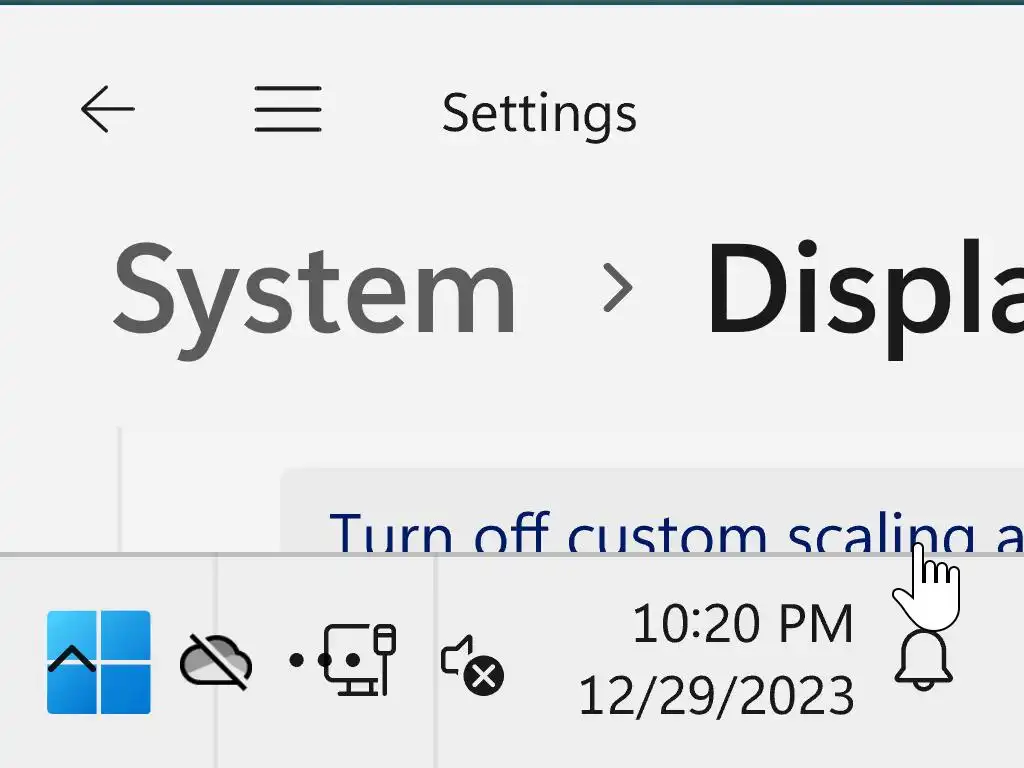The width and height of the screenshot is (1024, 768).
Task: Open notifications with the bell icon
Action: point(922,662)
